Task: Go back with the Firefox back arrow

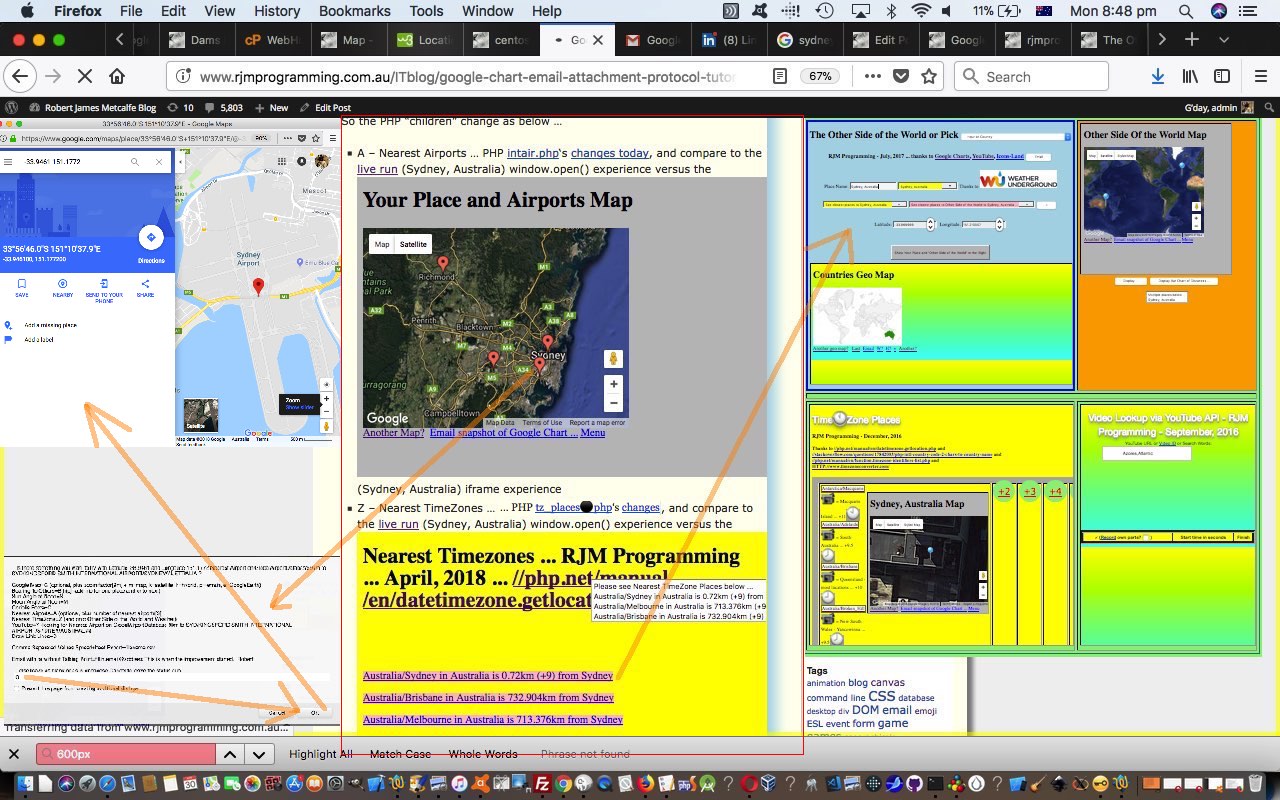Action: click(20, 76)
